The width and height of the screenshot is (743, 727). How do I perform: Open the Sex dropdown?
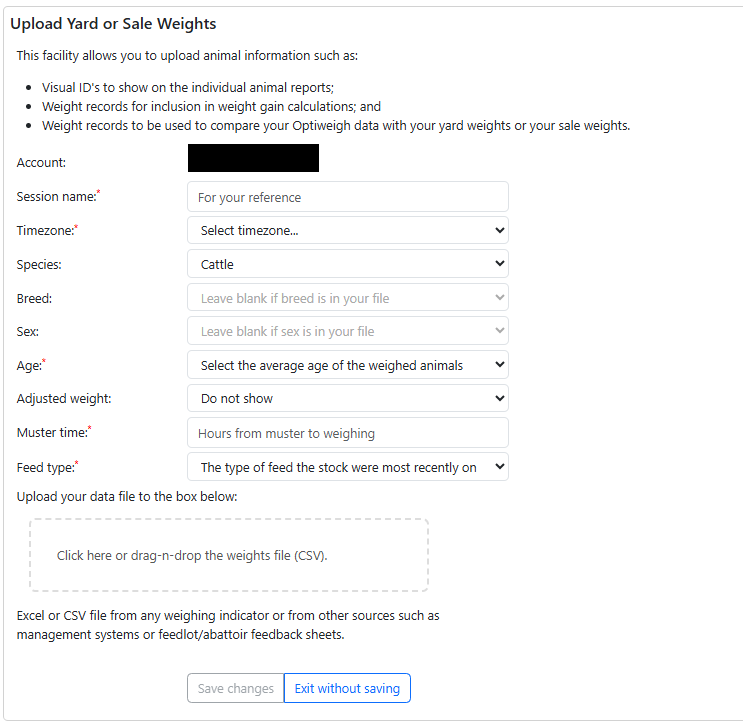click(347, 331)
